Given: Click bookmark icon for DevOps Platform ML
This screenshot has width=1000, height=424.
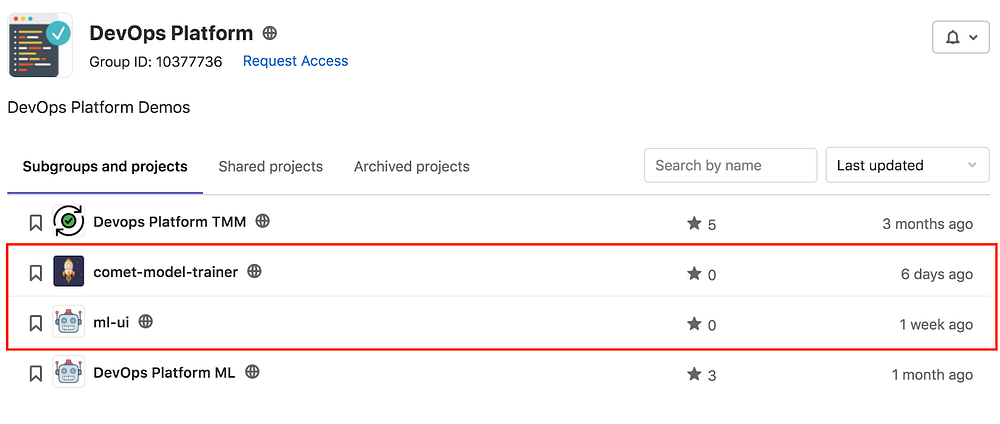Looking at the screenshot, I should [35, 373].
